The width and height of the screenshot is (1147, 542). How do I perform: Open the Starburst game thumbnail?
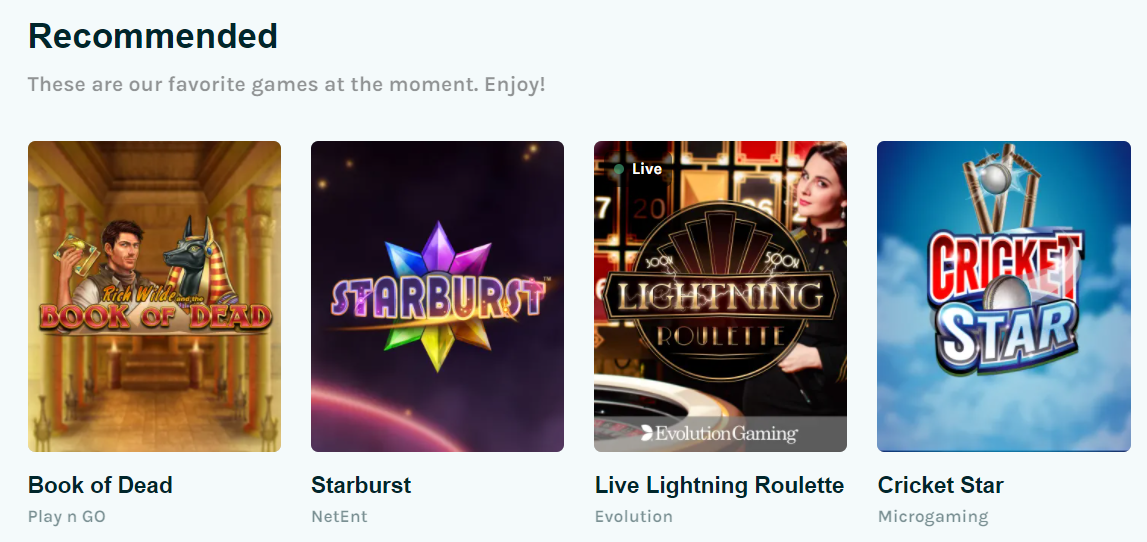click(x=437, y=296)
